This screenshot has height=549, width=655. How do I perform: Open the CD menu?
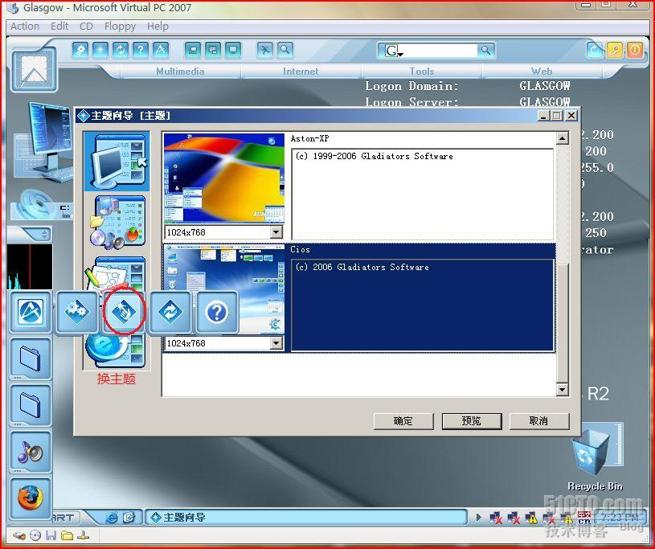[86, 26]
